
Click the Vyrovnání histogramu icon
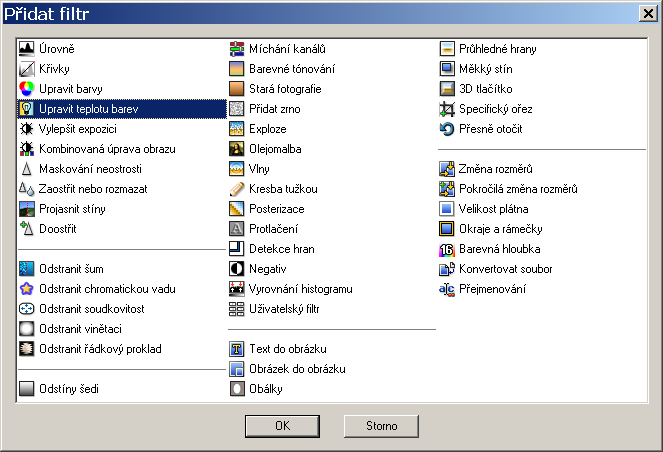pyautogui.click(x=236, y=289)
